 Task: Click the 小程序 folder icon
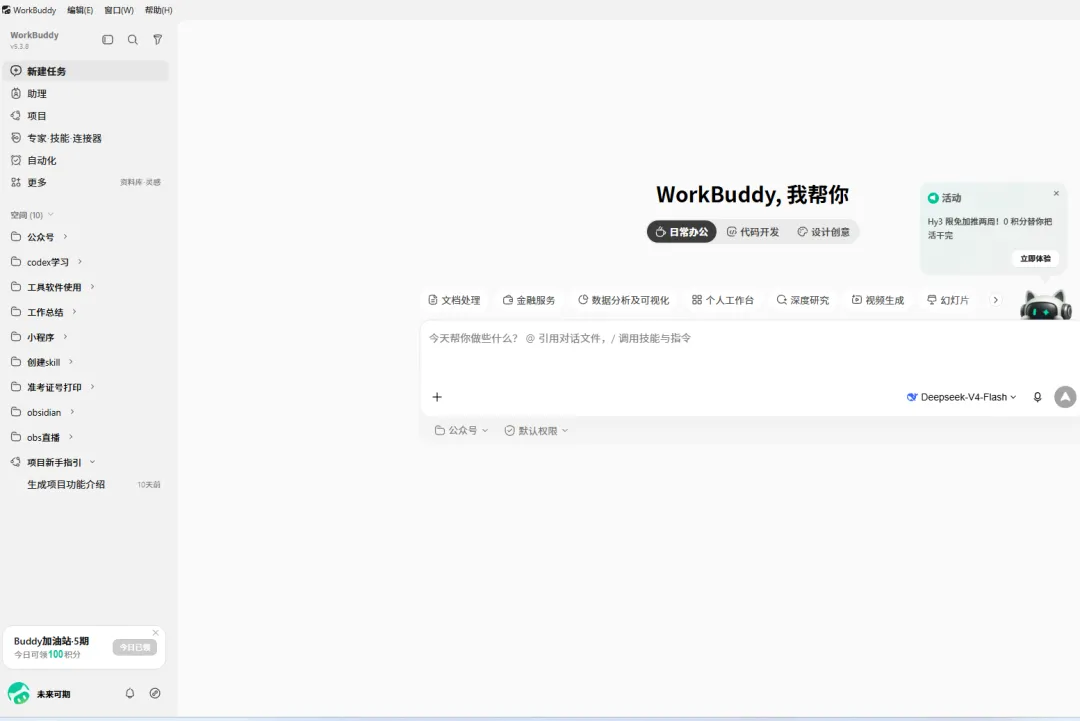(16, 337)
